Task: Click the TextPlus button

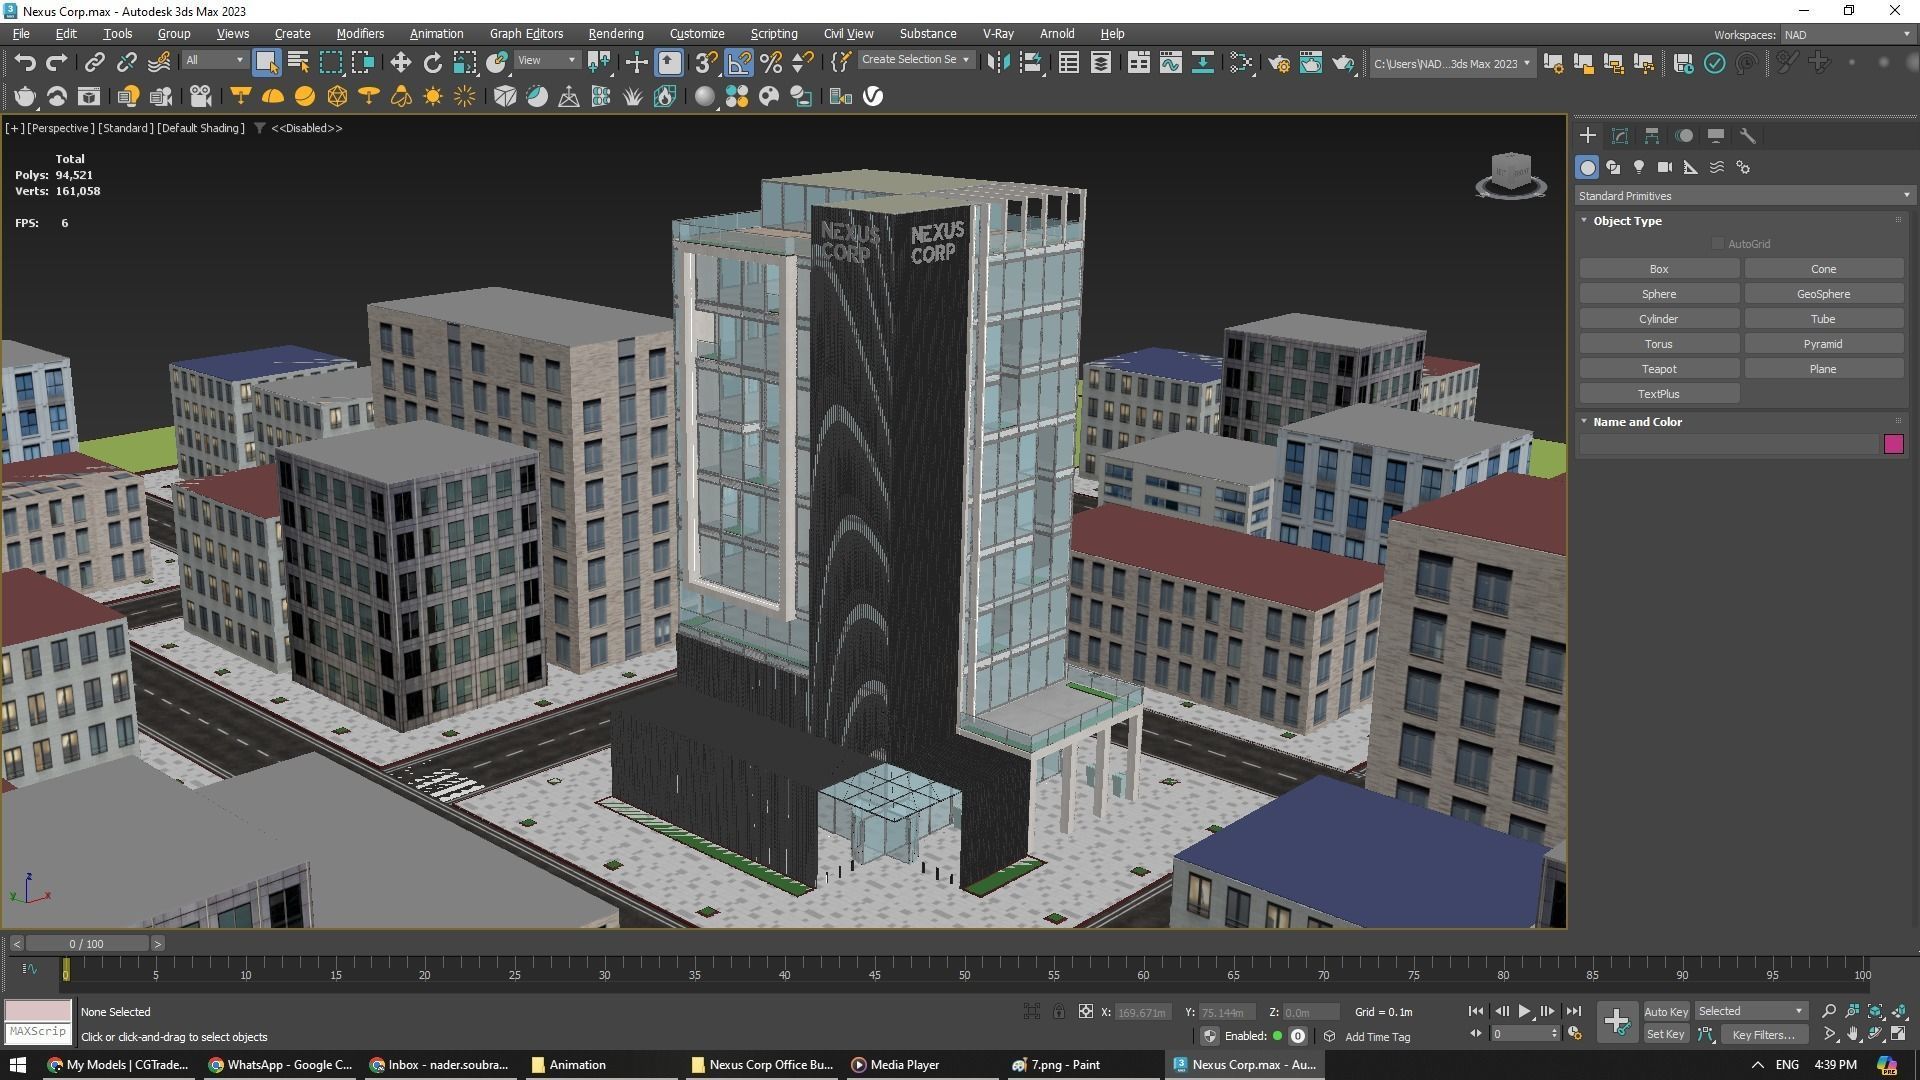Action: tap(1659, 394)
